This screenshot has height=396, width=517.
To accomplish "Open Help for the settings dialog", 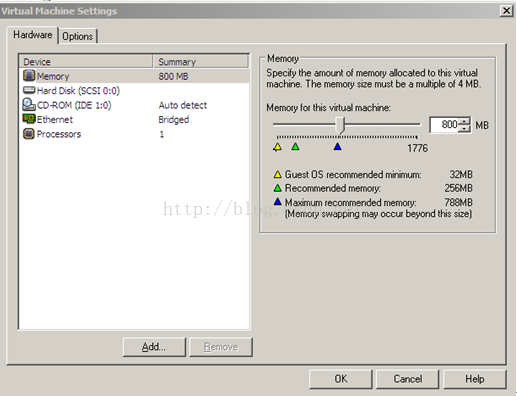I will [475, 379].
